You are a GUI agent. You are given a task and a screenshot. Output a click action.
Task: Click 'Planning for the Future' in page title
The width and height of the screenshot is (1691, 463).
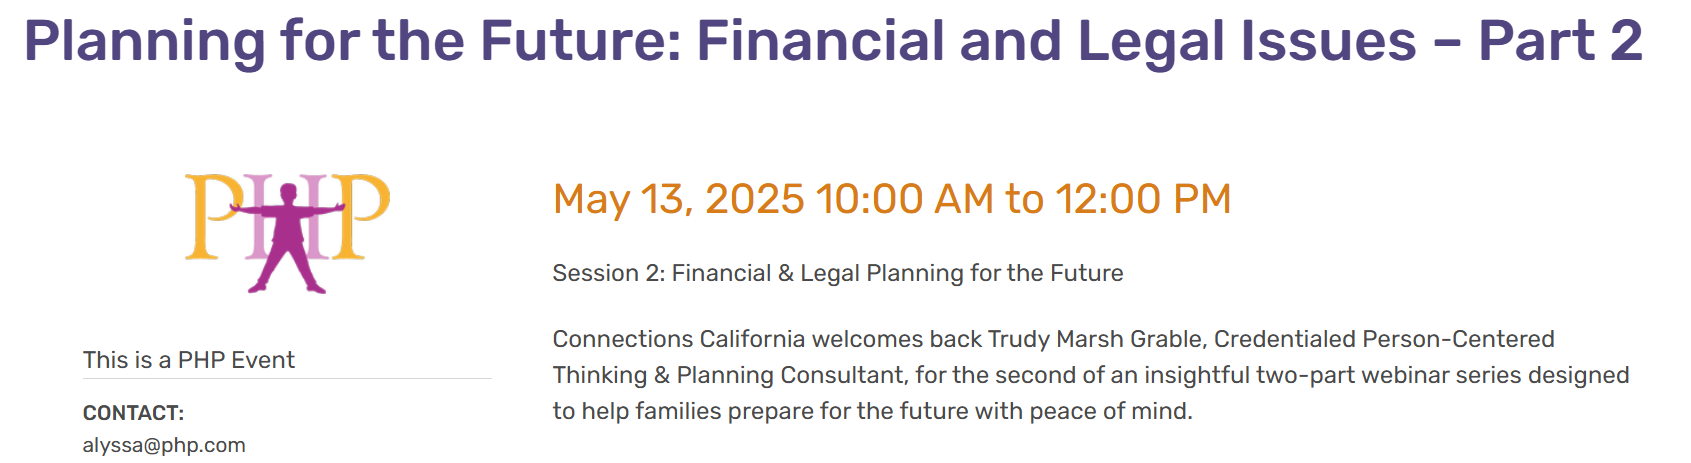coord(351,41)
